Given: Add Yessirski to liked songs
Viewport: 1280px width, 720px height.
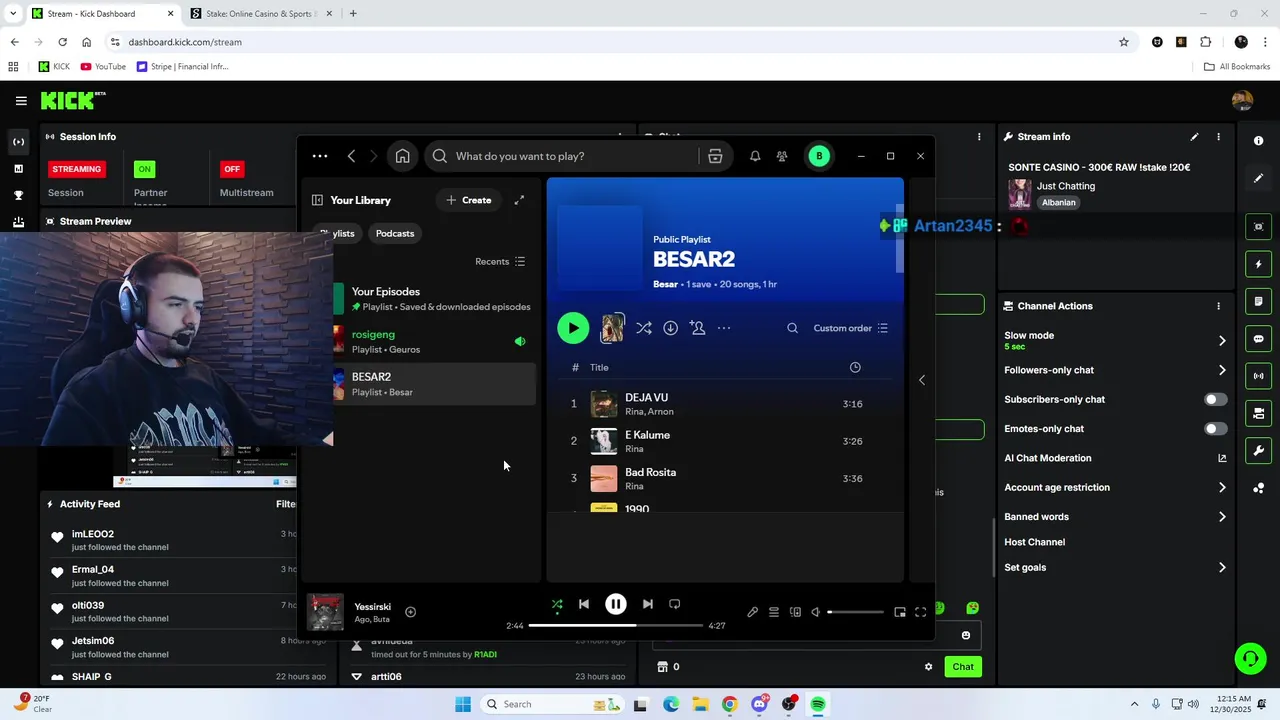Looking at the screenshot, I should pyautogui.click(x=410, y=612).
